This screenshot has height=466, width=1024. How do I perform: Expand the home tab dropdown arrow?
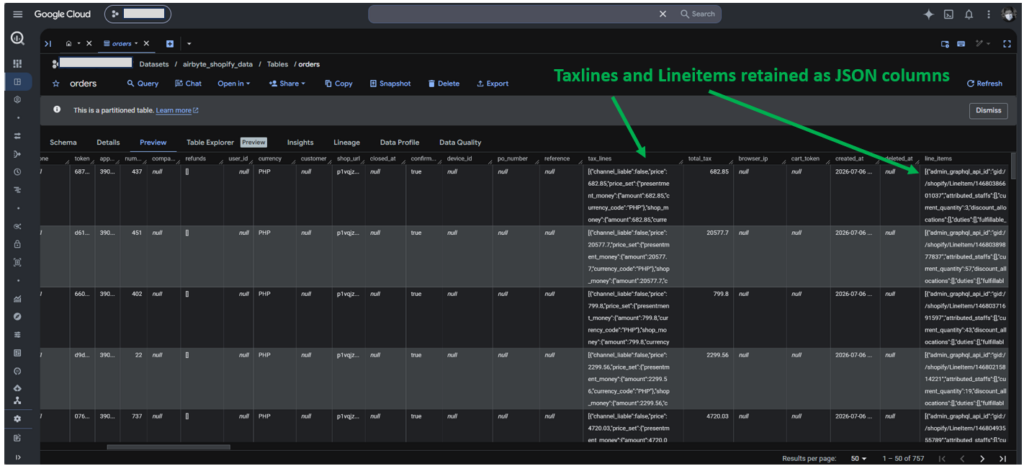point(79,44)
